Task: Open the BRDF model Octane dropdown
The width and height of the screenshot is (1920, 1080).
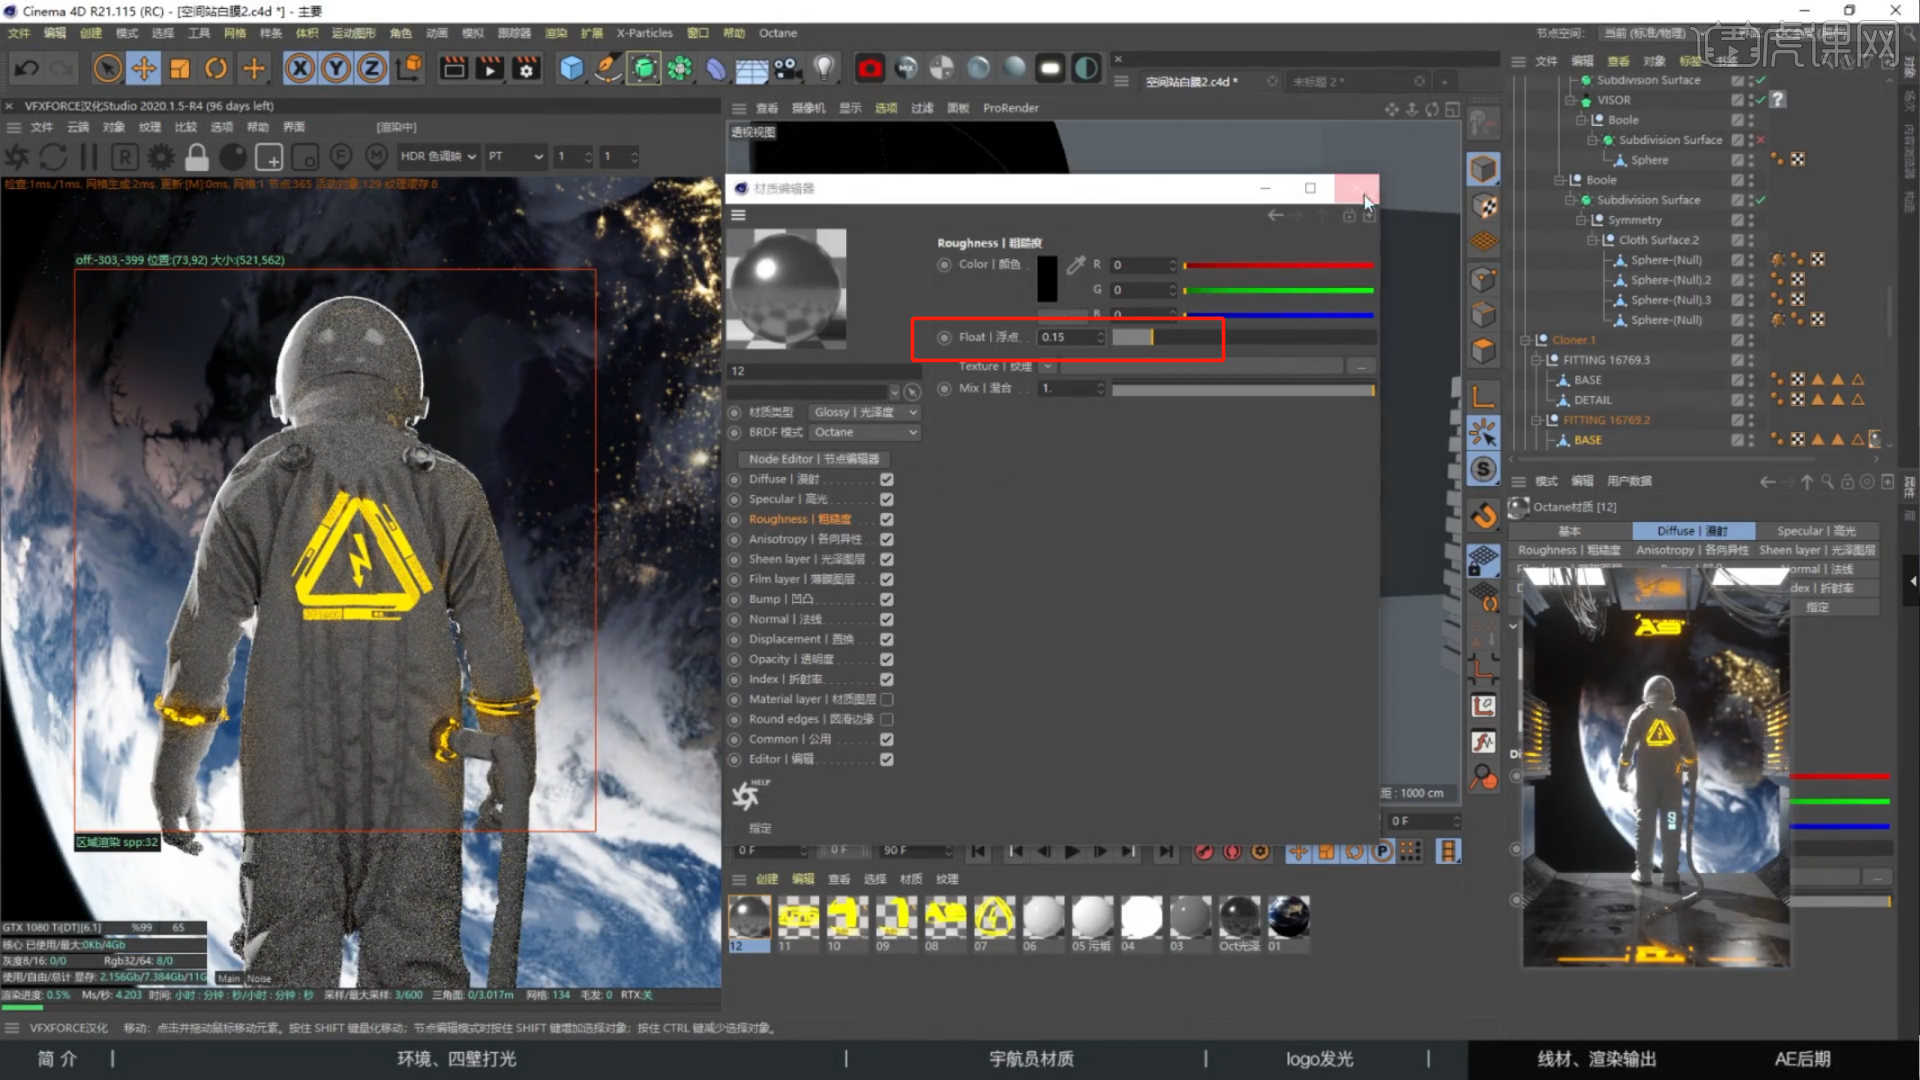Action: pos(864,432)
